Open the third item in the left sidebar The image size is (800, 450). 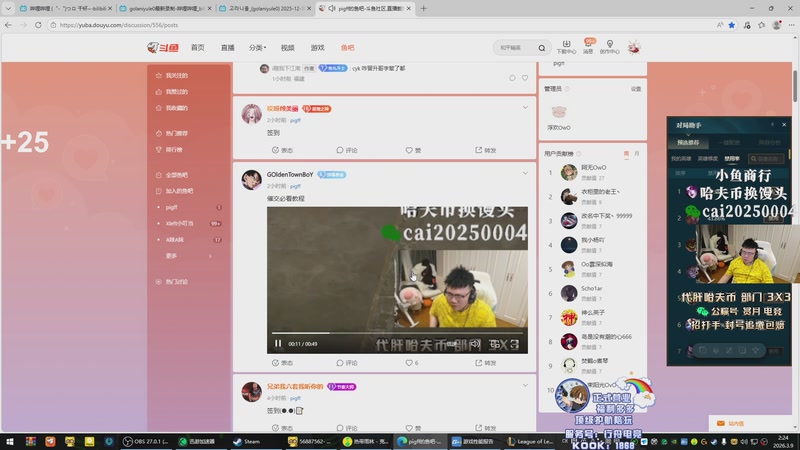(x=172, y=108)
